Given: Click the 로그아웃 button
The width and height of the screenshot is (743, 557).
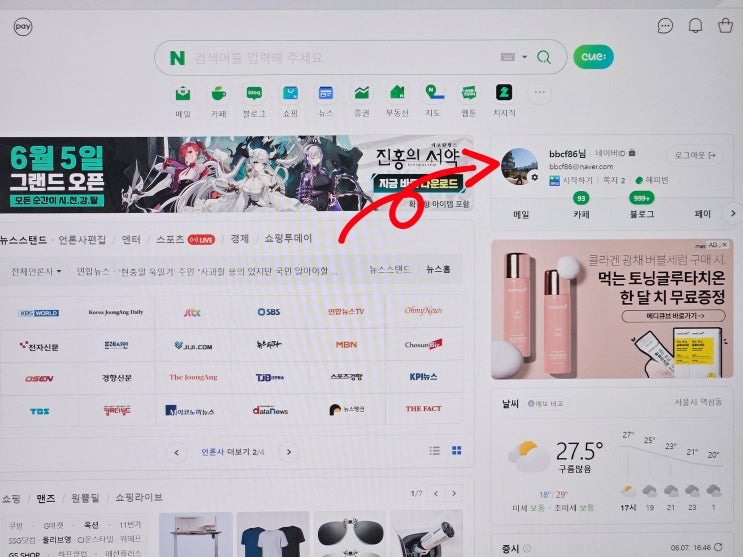Looking at the screenshot, I should [x=695, y=155].
